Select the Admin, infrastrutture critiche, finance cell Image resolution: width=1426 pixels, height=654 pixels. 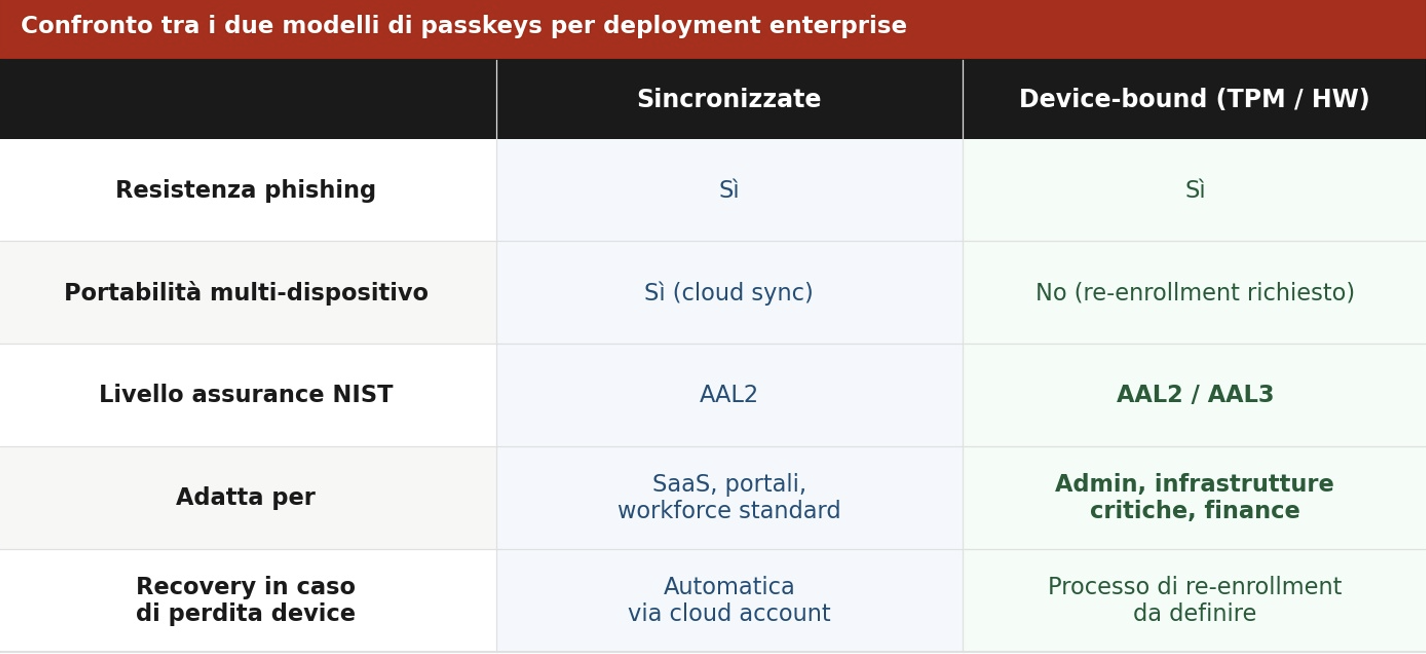point(1194,498)
